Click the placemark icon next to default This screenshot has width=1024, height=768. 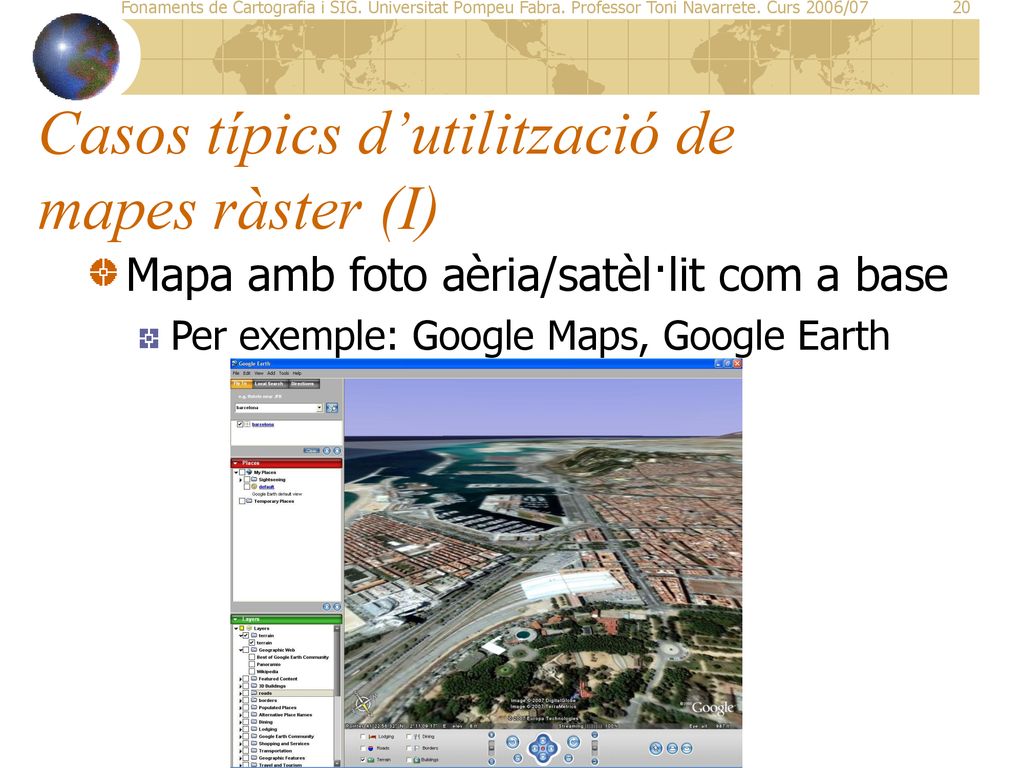[254, 487]
